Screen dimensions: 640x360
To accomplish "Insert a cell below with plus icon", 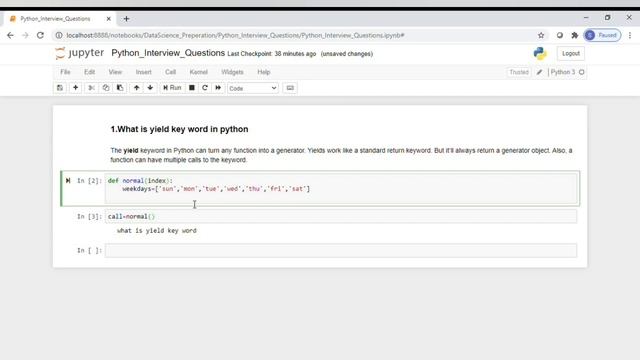I will [76, 88].
